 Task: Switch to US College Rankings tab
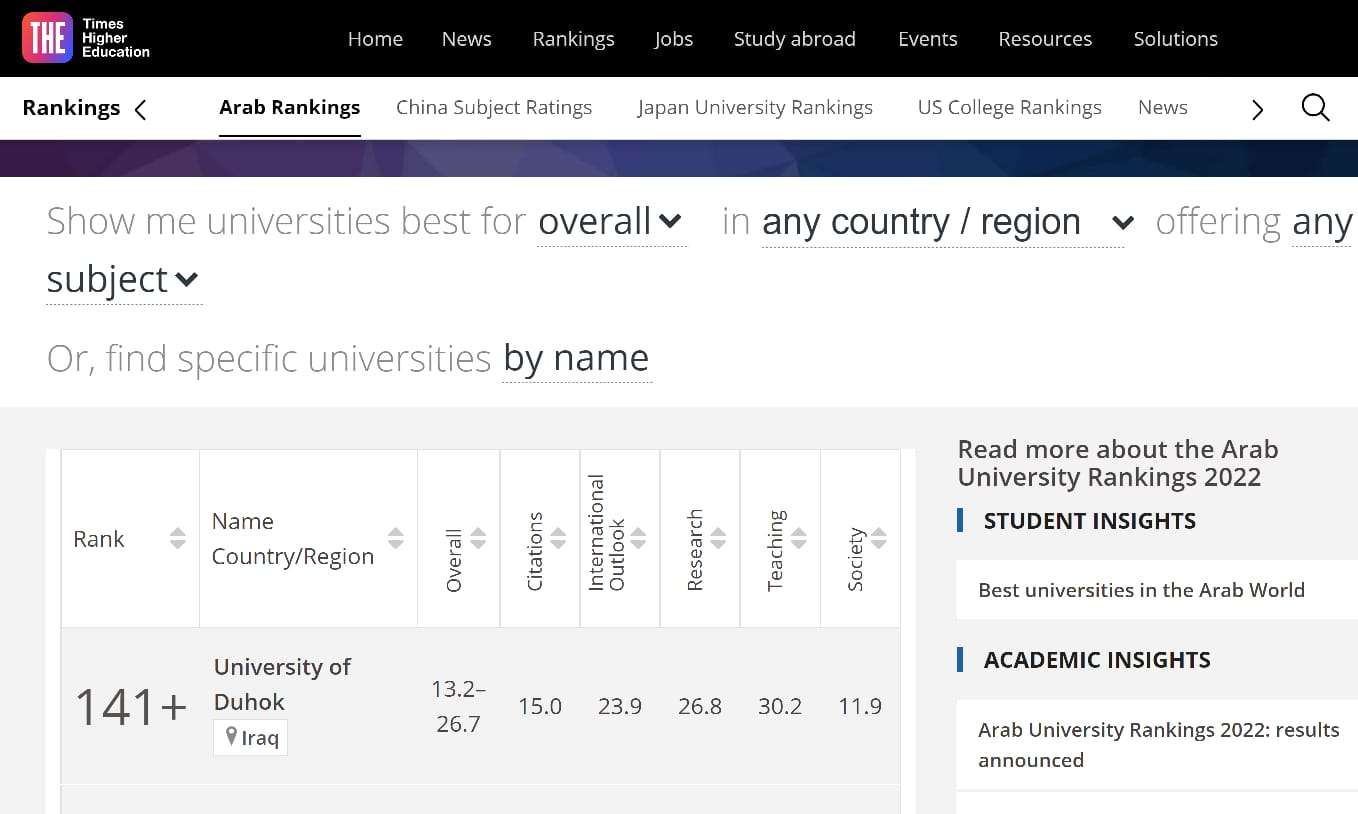[x=1010, y=107]
